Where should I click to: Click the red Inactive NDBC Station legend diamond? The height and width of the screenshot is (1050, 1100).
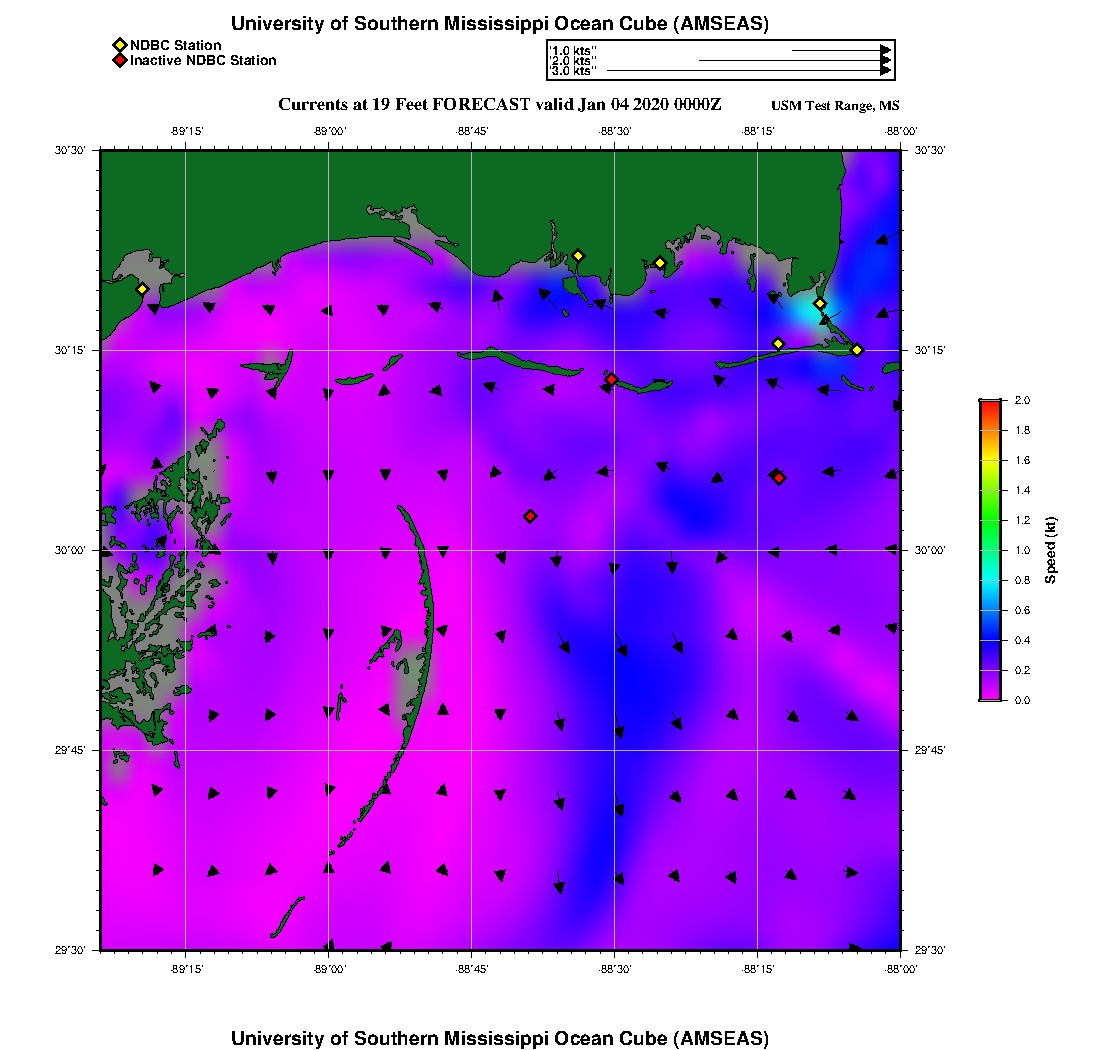point(119,61)
